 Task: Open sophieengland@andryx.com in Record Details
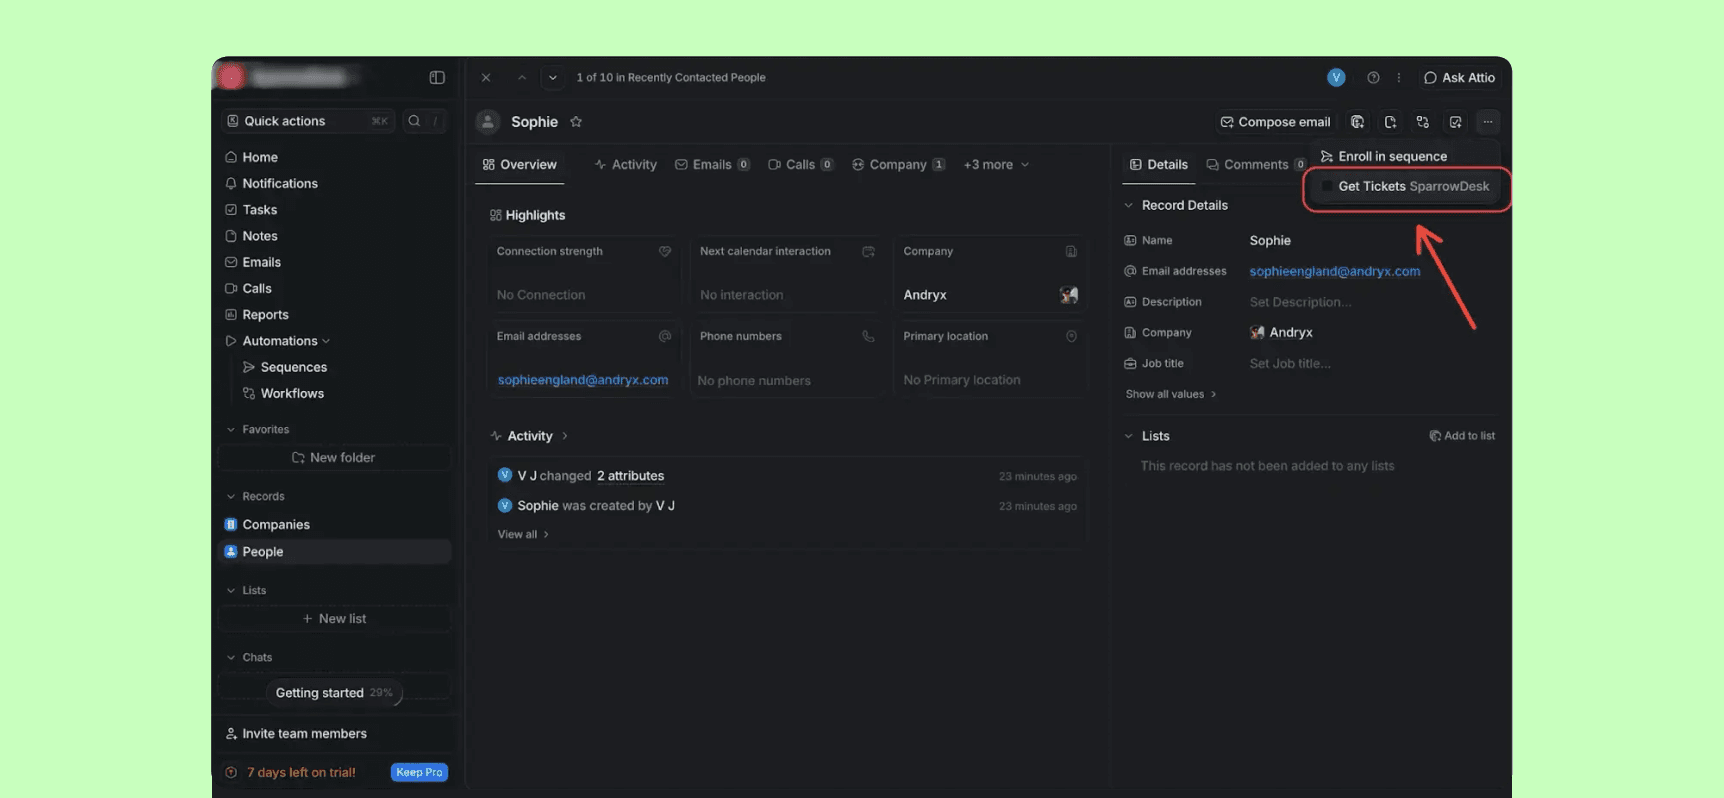[1334, 271]
